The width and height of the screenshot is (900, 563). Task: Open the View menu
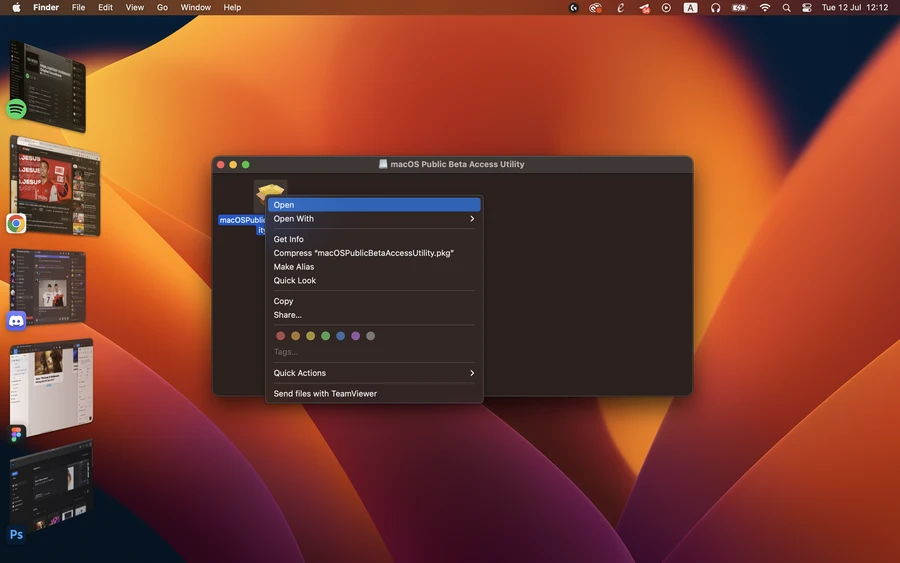pos(135,7)
